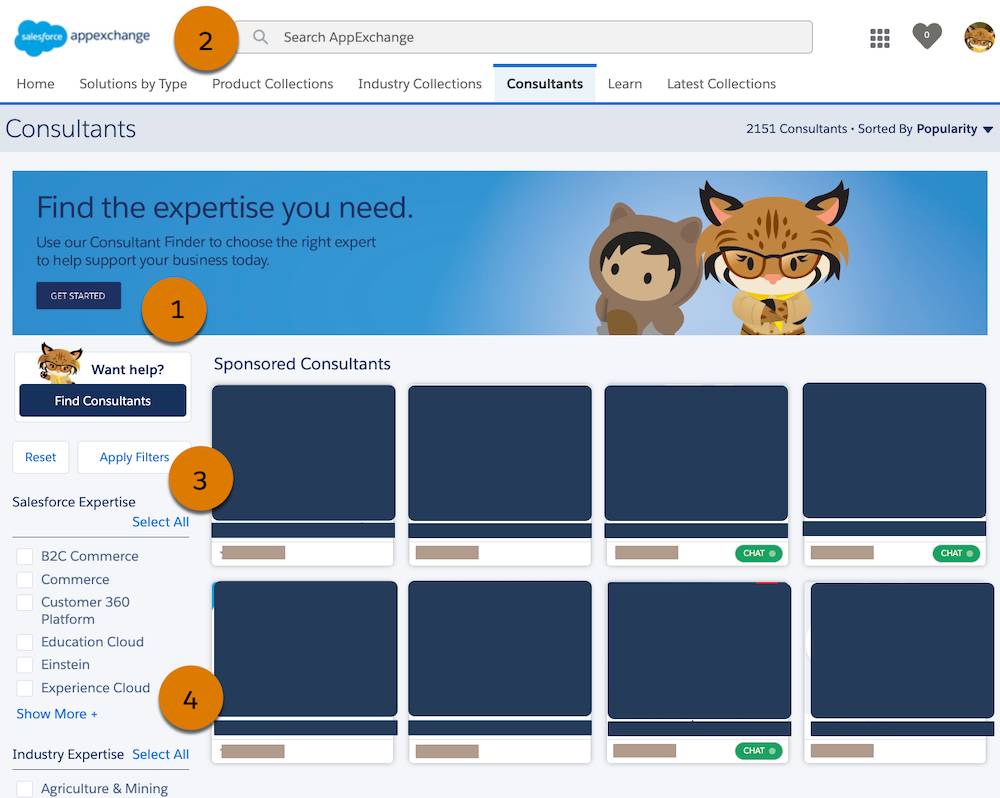Image resolution: width=1000 pixels, height=798 pixels.
Task: Expand Show More + expertise options
Action: 57,714
